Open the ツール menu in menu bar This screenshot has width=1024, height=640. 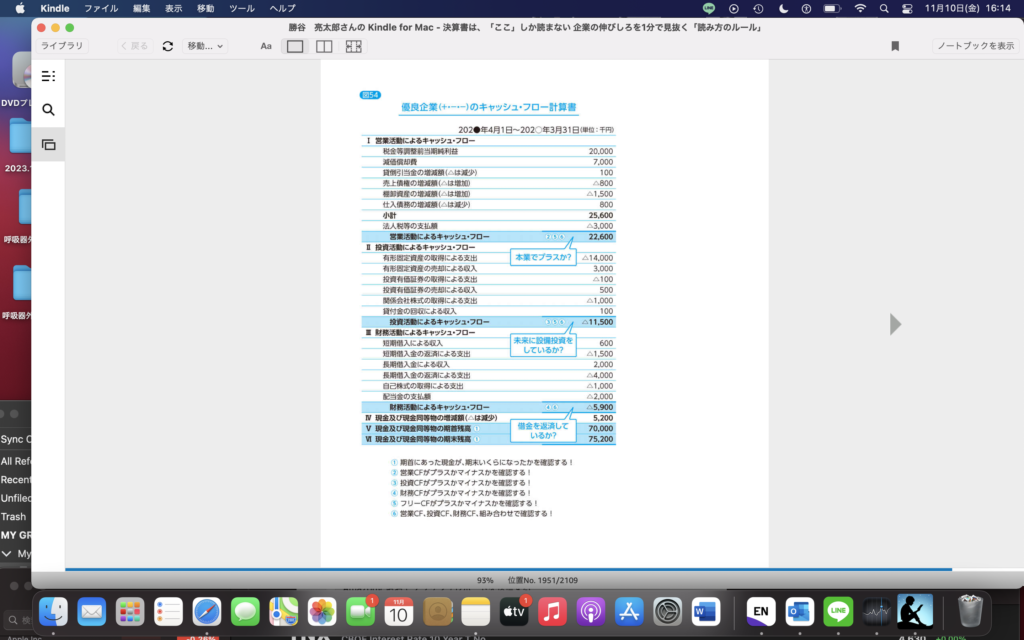pyautogui.click(x=241, y=8)
